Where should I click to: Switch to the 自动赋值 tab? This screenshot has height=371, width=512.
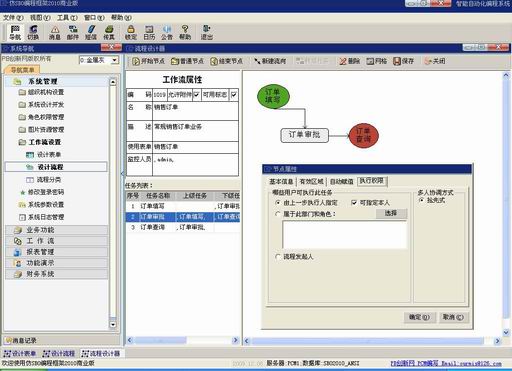[x=342, y=182]
